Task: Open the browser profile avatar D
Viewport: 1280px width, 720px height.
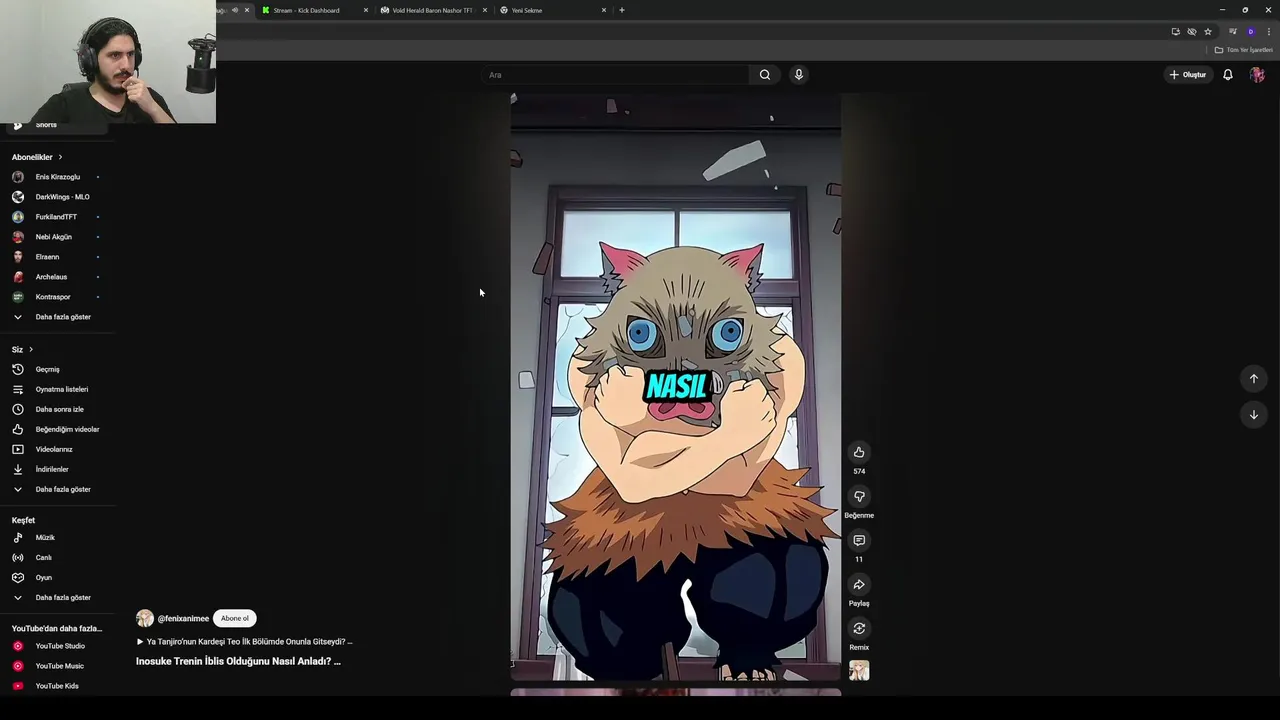Action: pos(1250,32)
